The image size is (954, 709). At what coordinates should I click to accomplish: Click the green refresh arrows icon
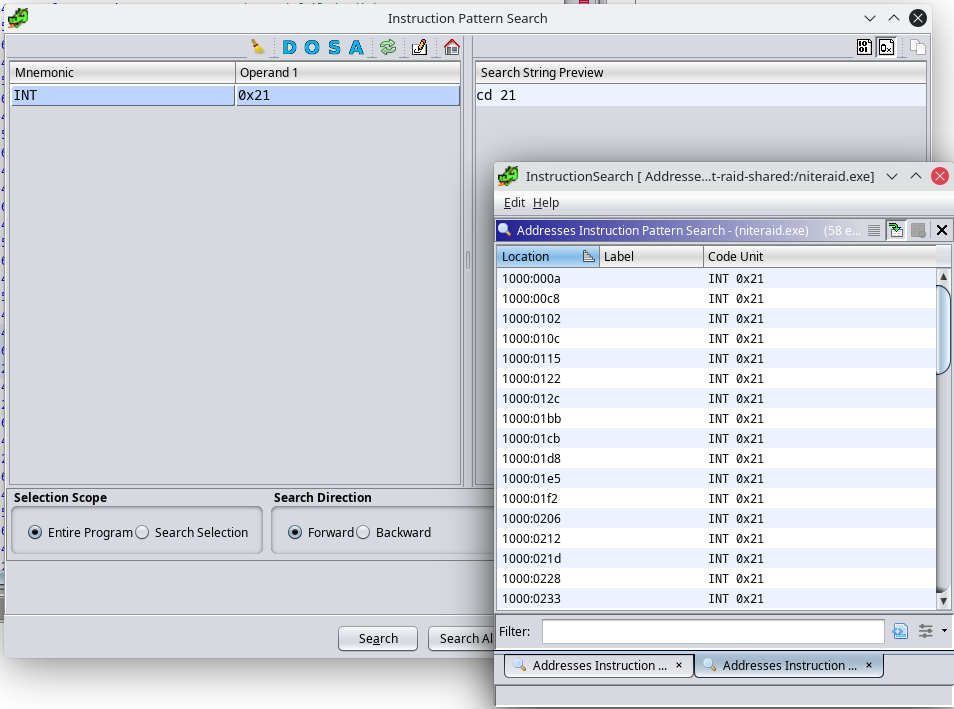tap(388, 46)
